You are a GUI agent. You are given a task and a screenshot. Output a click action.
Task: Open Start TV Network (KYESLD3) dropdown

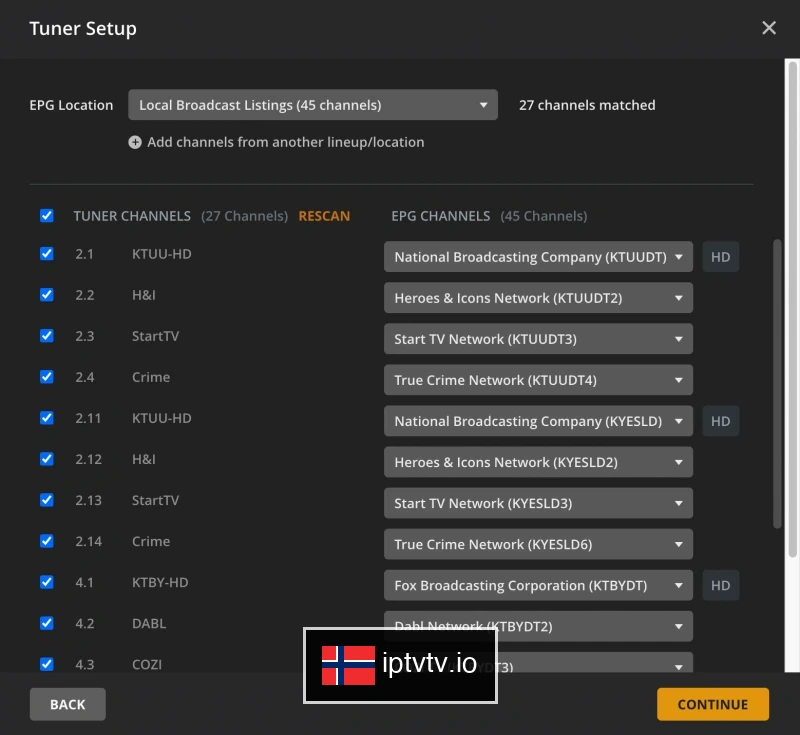(x=538, y=503)
